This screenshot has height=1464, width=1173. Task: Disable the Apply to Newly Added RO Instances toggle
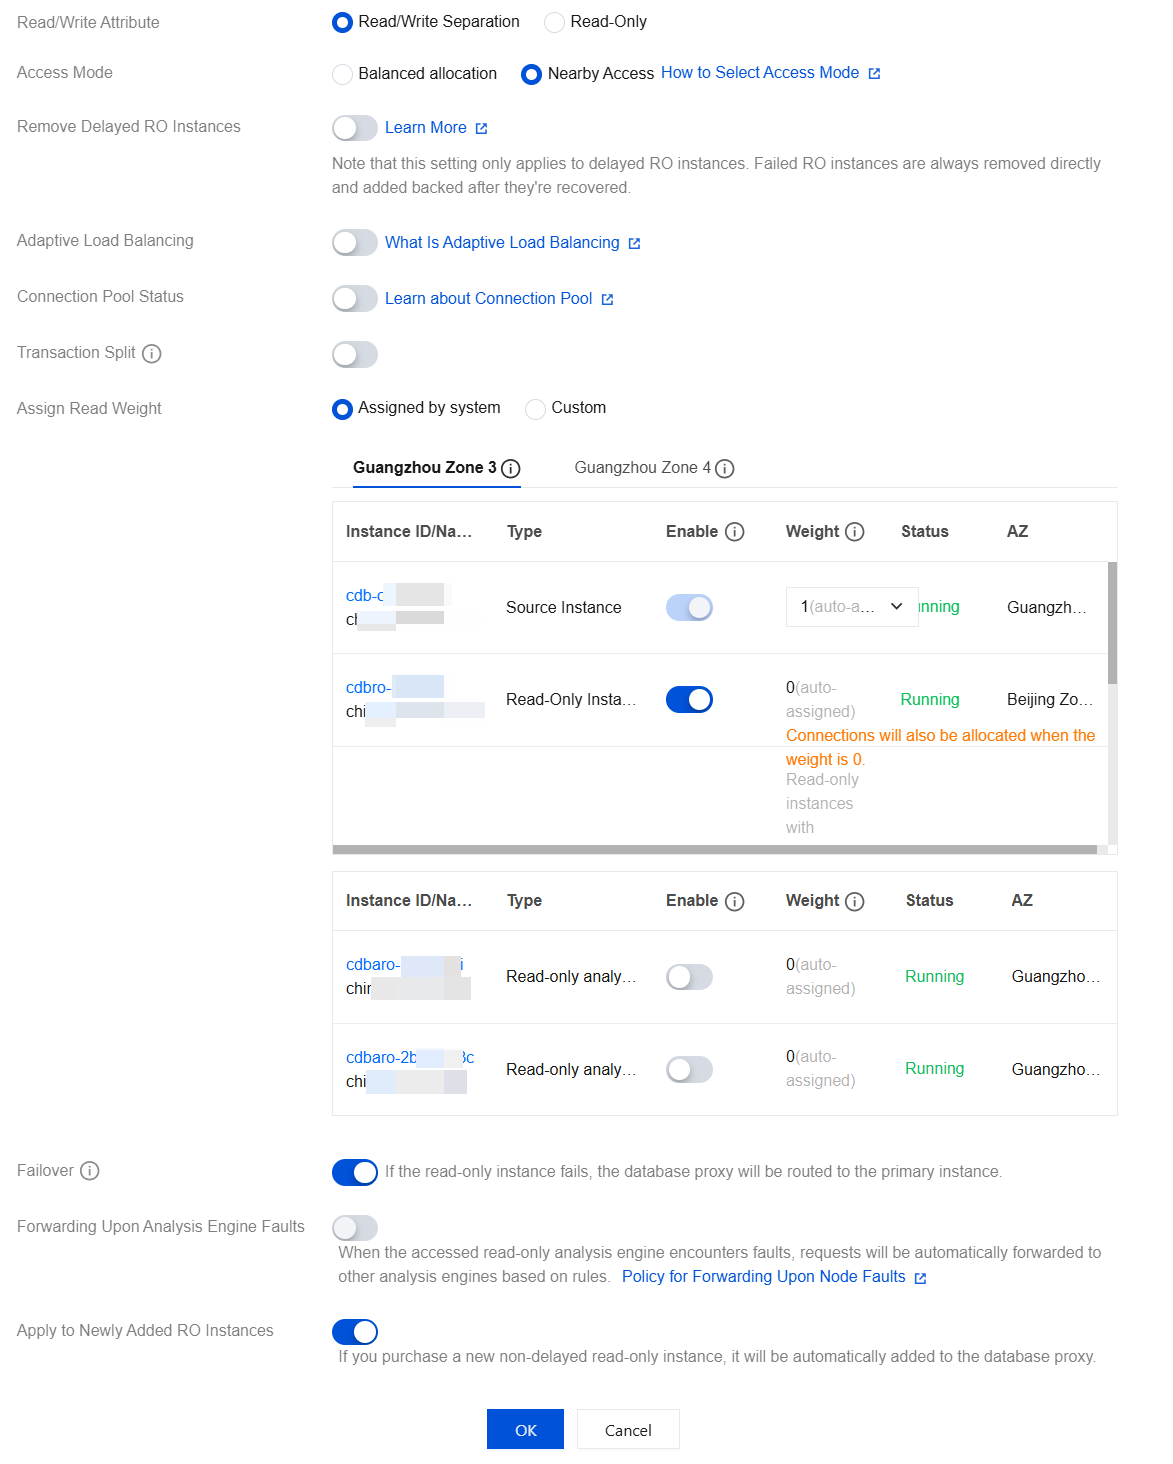point(355,1332)
